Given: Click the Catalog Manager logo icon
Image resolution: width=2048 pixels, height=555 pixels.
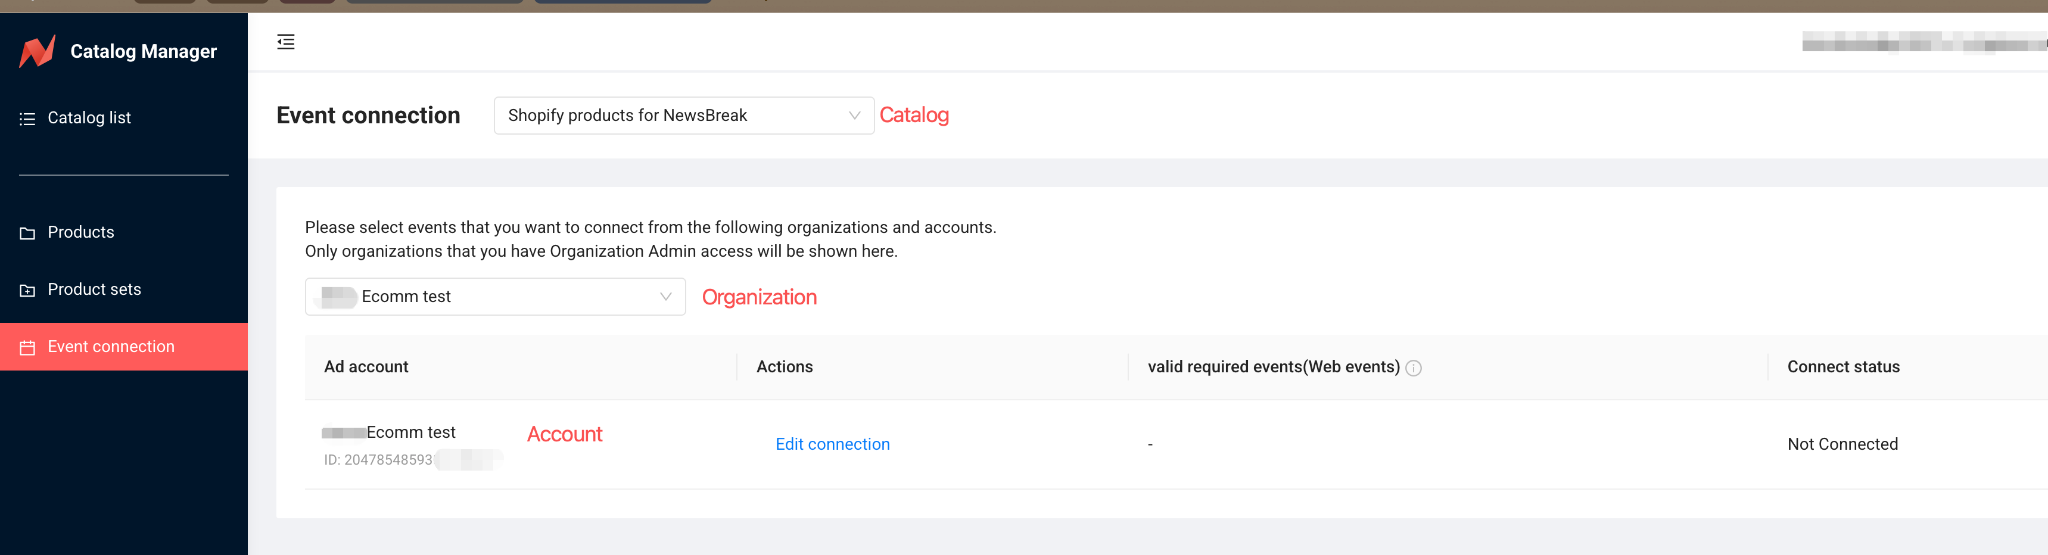Looking at the screenshot, I should click(37, 51).
